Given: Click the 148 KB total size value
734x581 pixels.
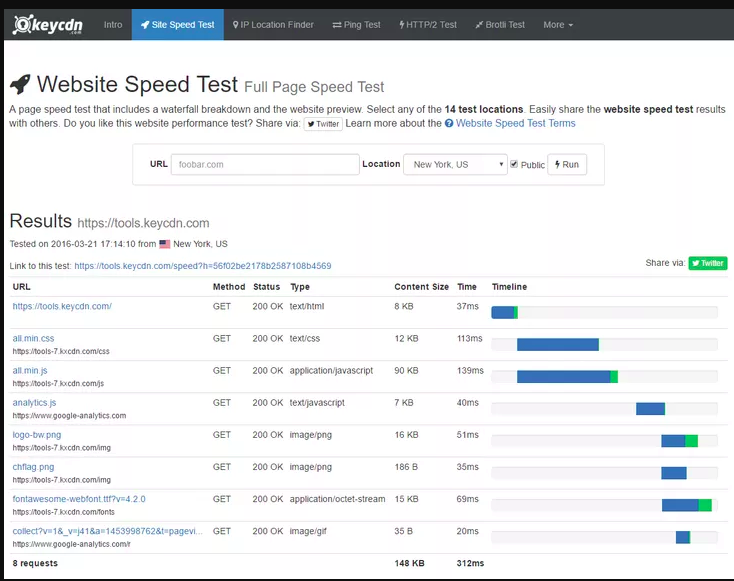Looking at the screenshot, I should pos(409,563).
